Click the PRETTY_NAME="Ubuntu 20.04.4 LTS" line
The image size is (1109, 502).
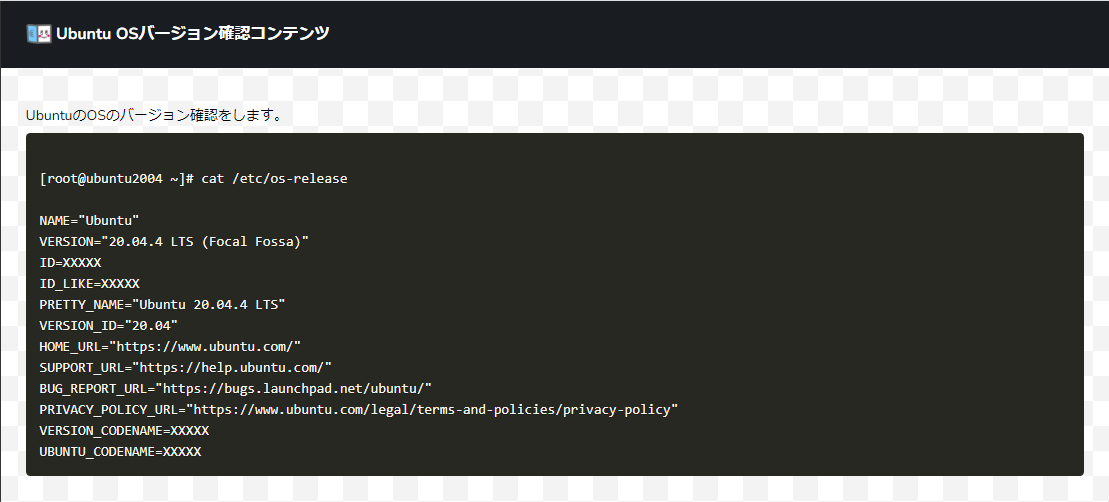click(x=163, y=305)
